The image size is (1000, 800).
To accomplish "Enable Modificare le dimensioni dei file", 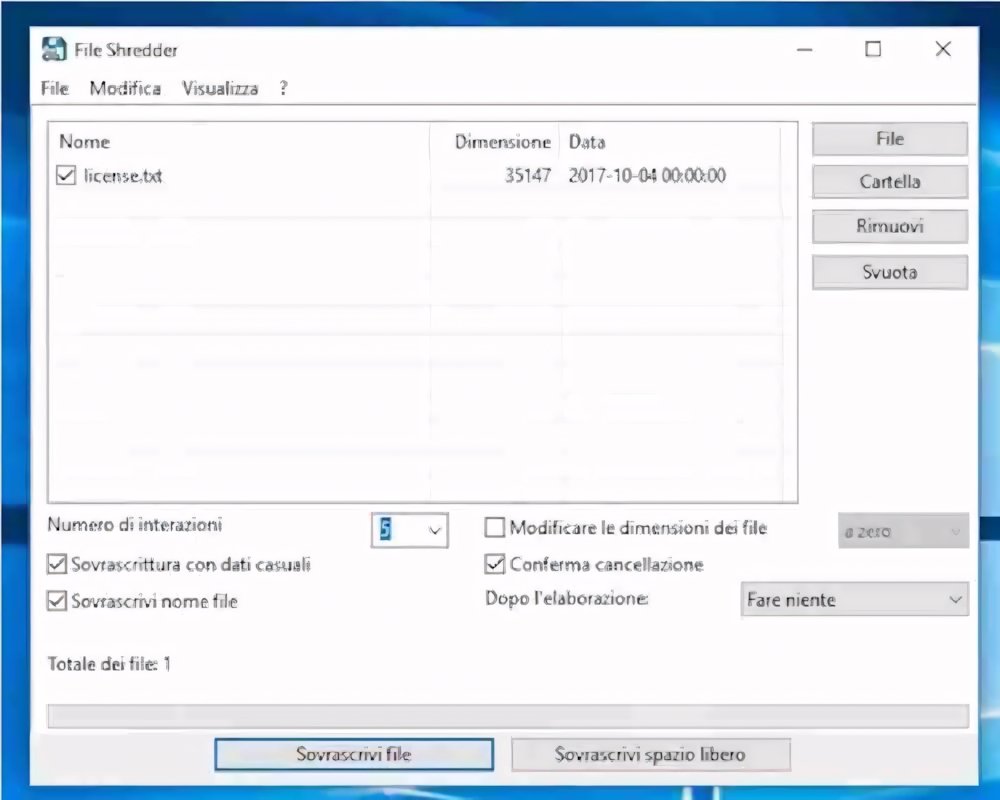I will pyautogui.click(x=495, y=528).
